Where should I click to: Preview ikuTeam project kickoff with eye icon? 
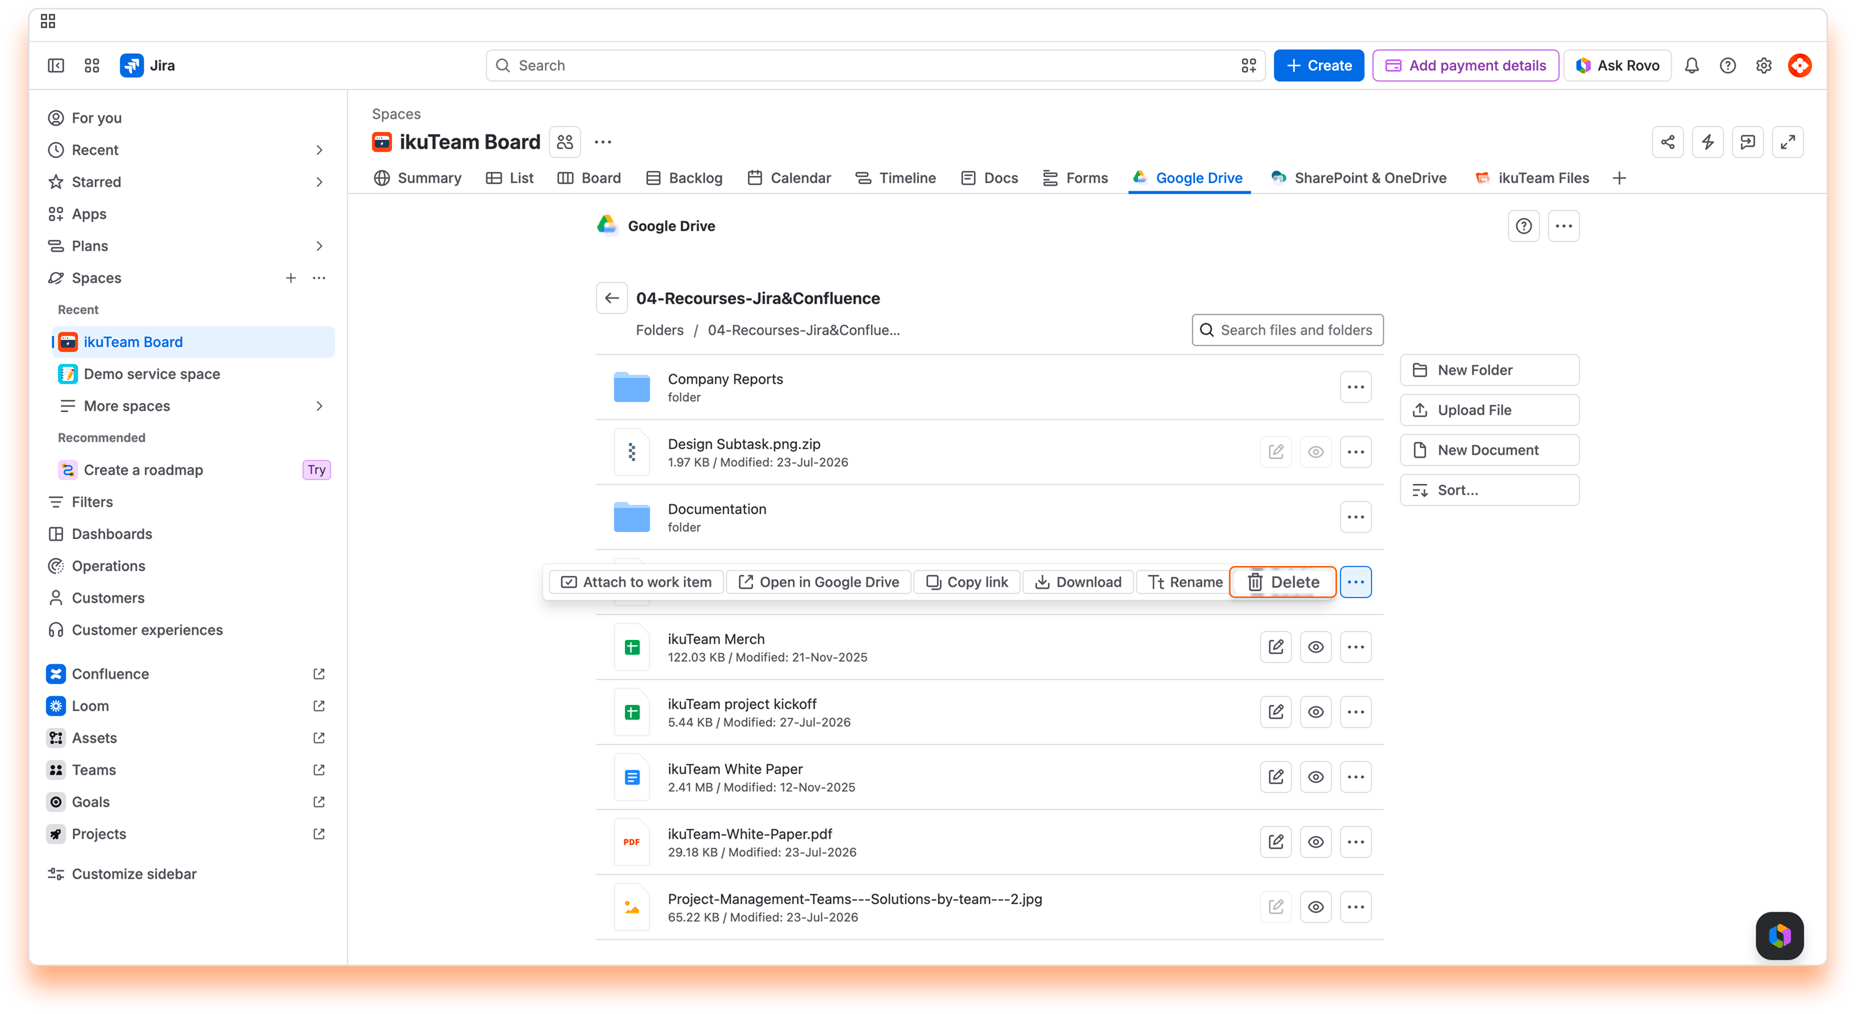(x=1315, y=712)
